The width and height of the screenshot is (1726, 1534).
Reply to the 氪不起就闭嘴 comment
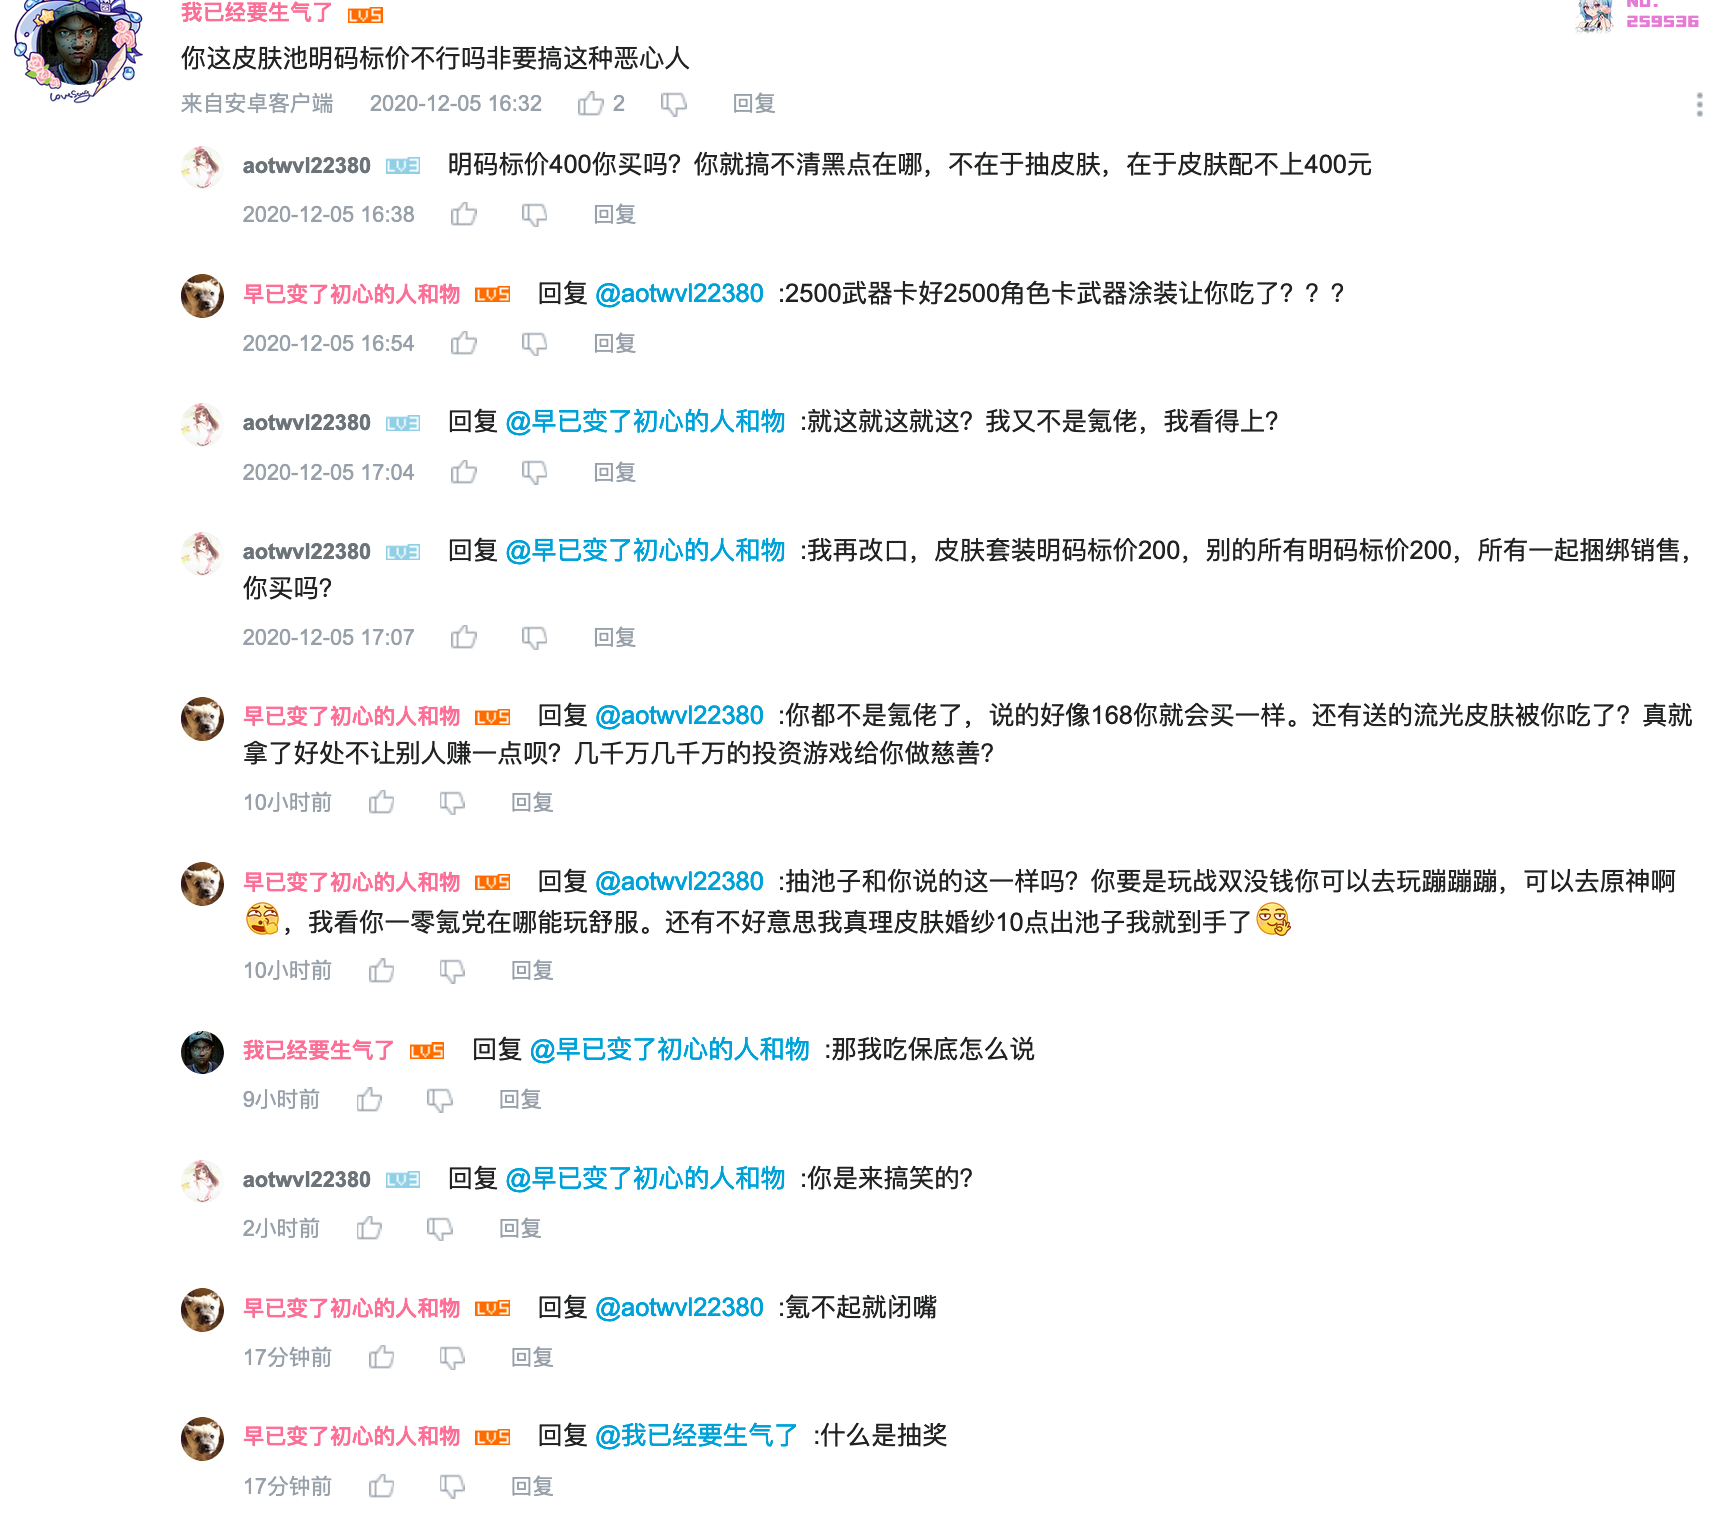(x=532, y=1357)
